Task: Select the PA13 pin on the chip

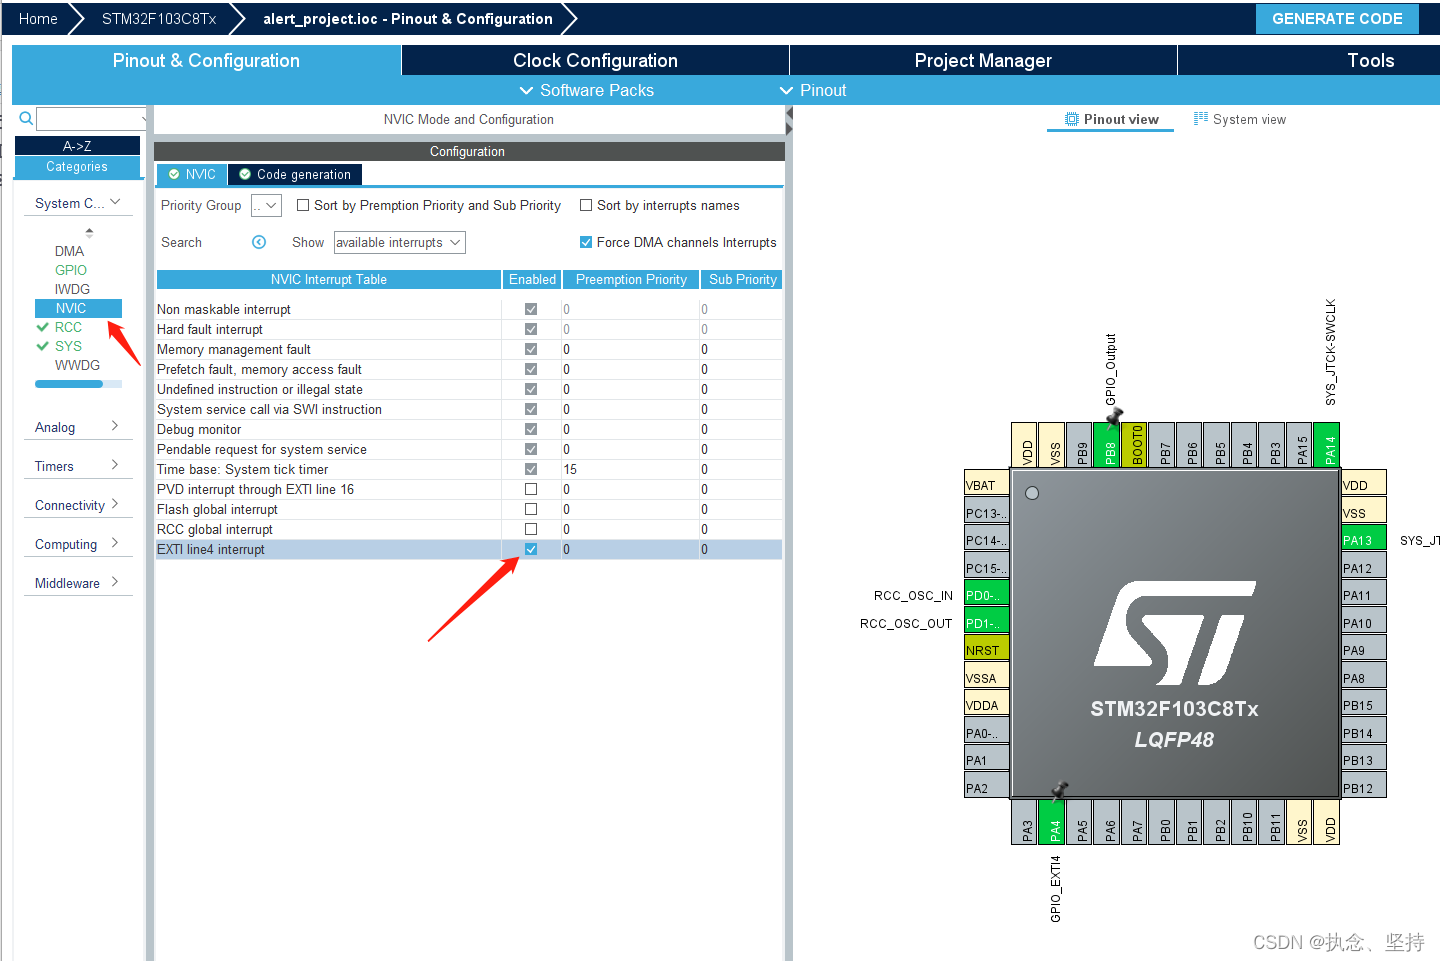Action: coord(1363,540)
